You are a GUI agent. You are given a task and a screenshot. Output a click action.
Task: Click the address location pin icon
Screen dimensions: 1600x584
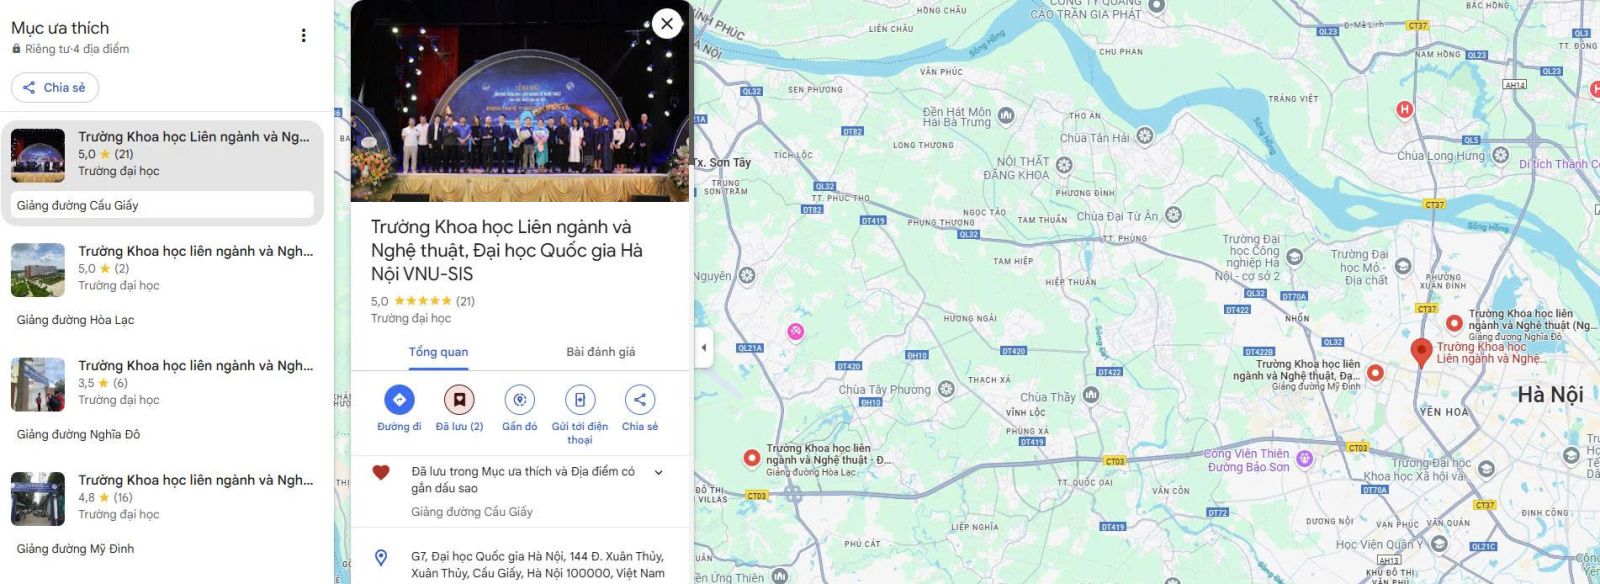381,558
